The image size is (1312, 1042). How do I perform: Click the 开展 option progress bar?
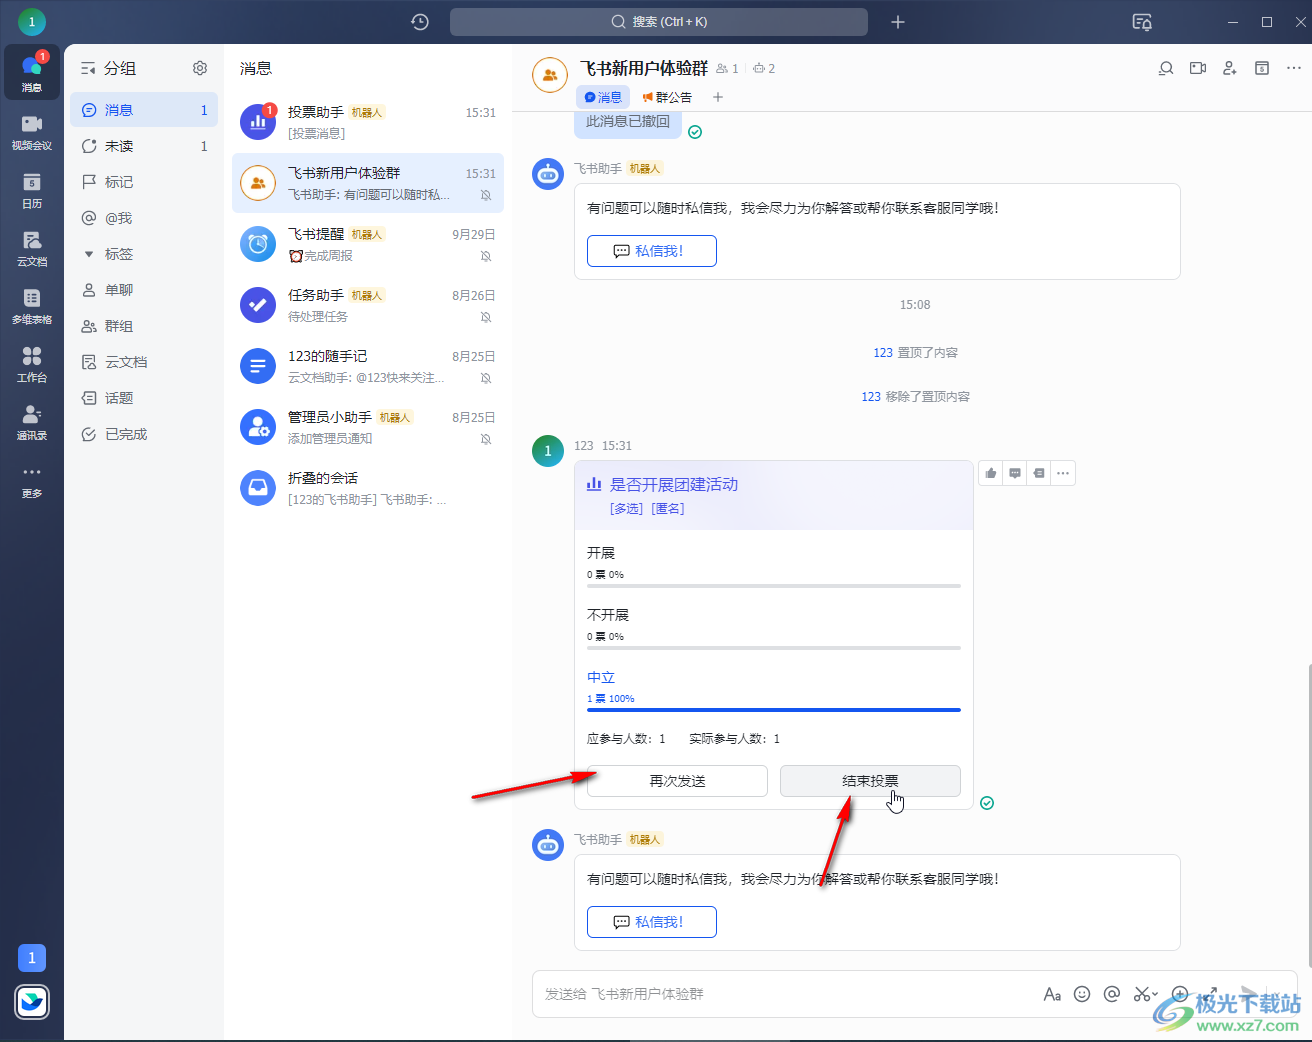[774, 586]
